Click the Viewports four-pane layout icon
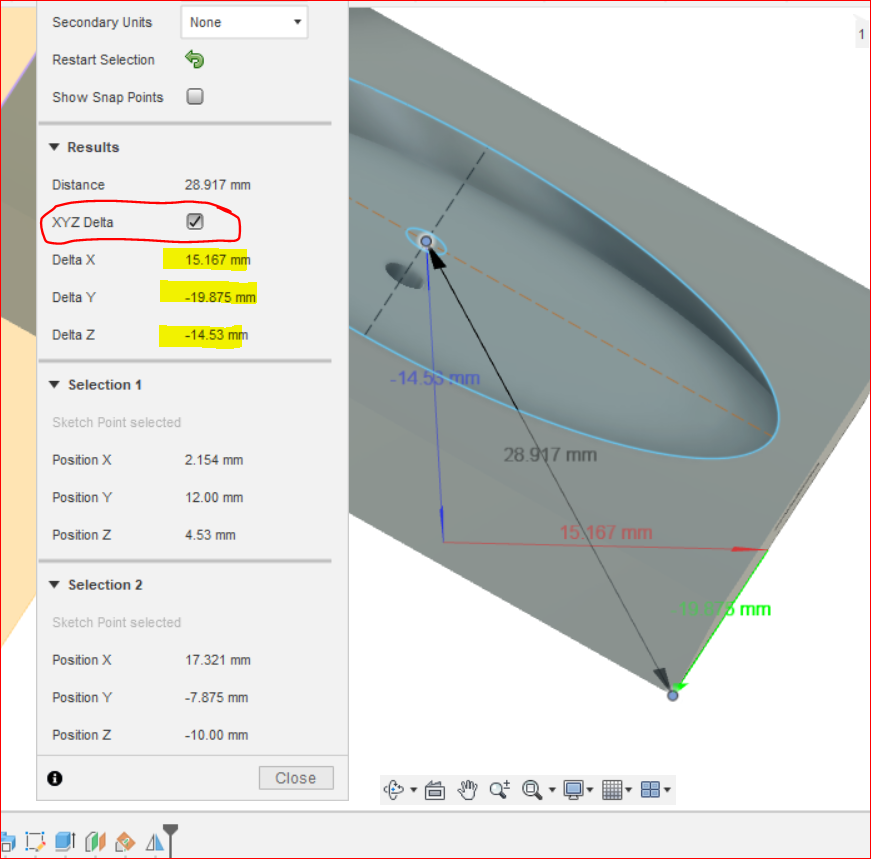This screenshot has height=859, width=871. [650, 790]
